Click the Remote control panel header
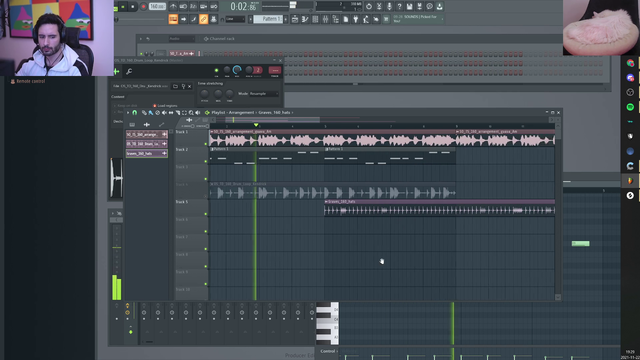The width and height of the screenshot is (640, 360). [x=28, y=81]
